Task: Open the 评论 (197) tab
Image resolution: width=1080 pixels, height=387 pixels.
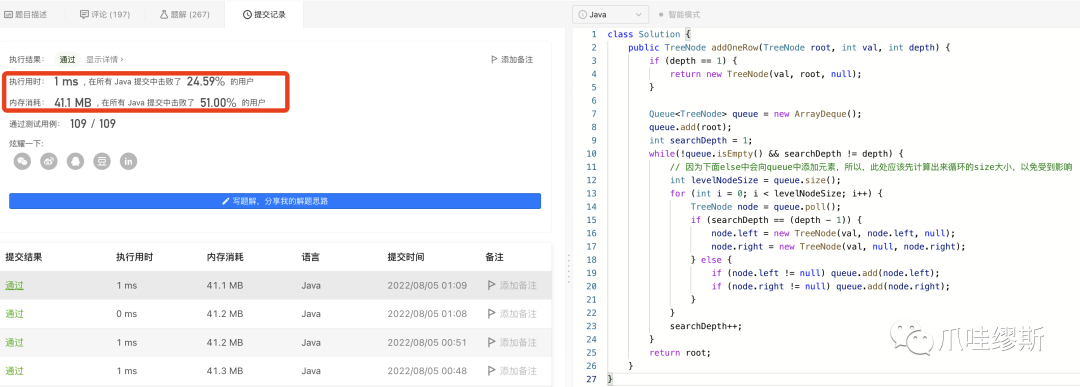Action: point(105,14)
